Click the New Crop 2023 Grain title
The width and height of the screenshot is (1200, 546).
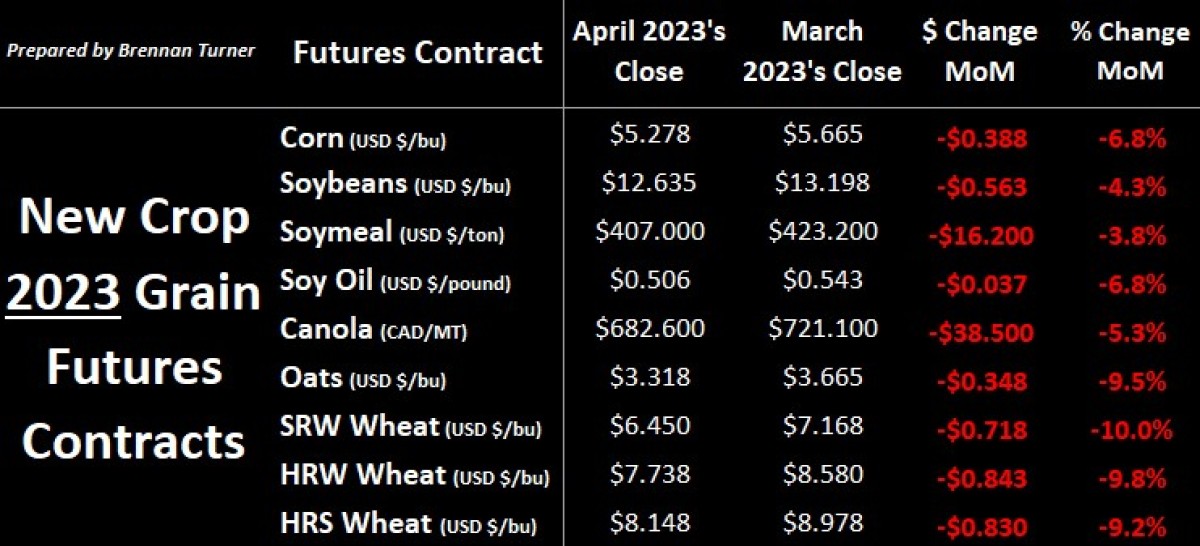coord(135,255)
